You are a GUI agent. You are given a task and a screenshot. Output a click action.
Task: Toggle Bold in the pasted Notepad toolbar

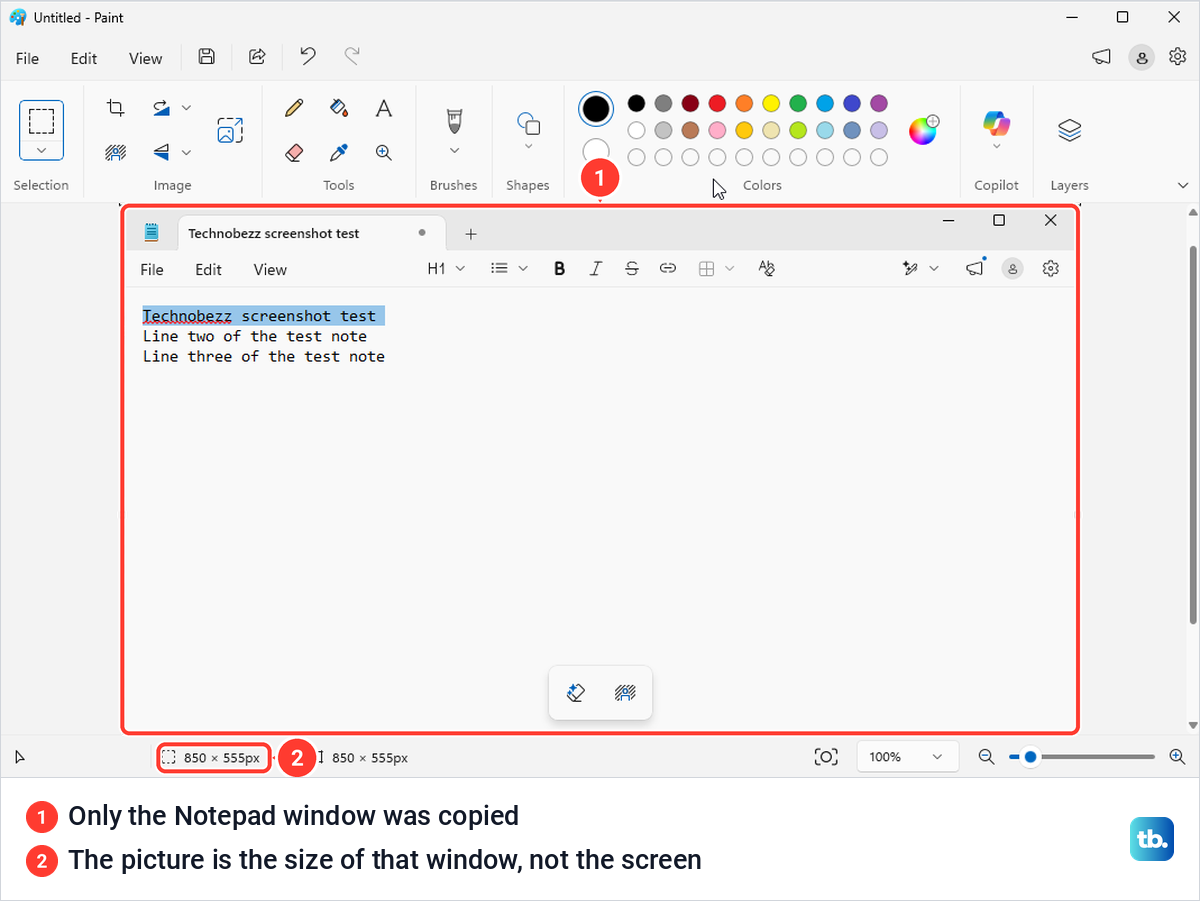(560, 268)
